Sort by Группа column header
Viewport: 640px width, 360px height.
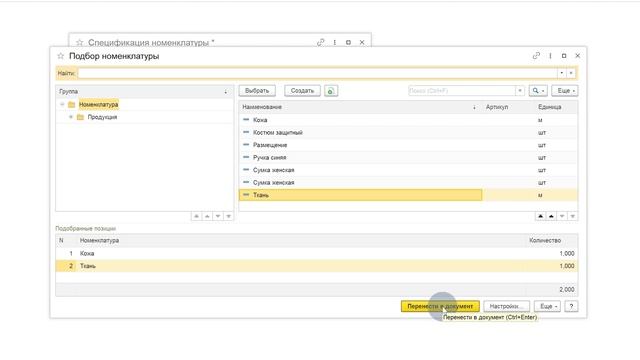tap(144, 91)
